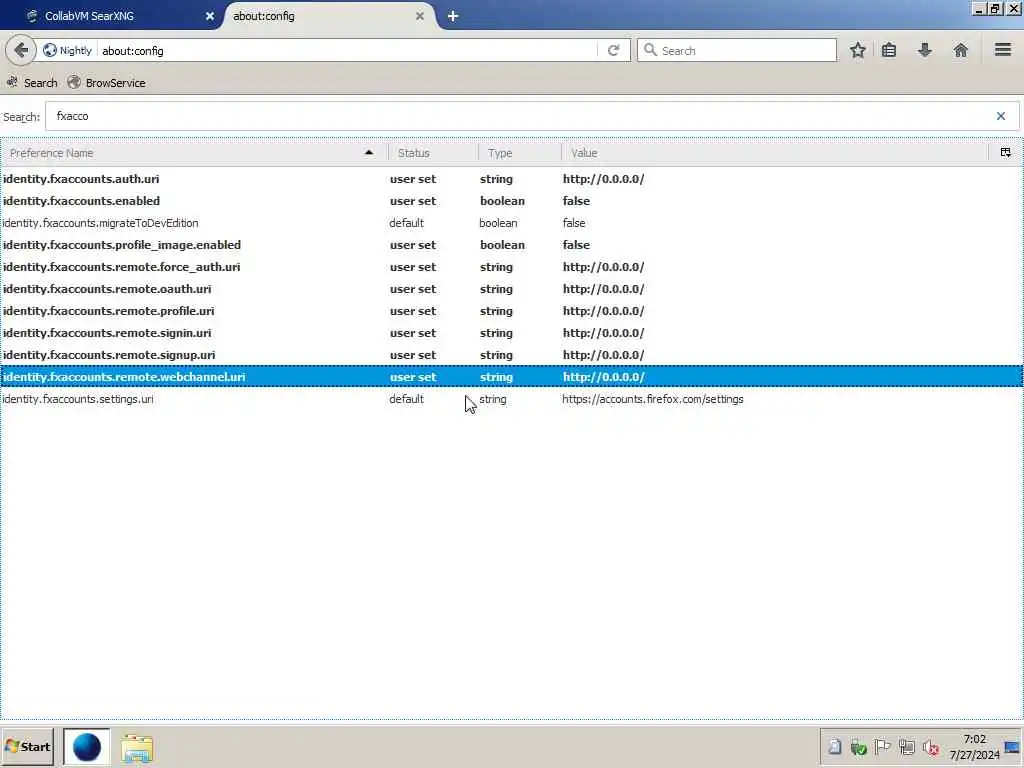Open the hamburger menu

coord(1003,50)
